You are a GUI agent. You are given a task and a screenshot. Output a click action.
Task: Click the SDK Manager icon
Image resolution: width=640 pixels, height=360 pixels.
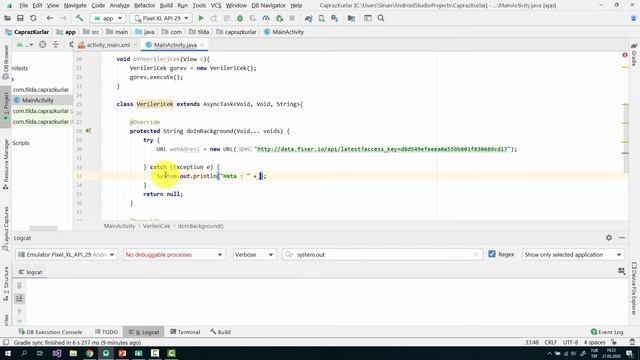335,18
